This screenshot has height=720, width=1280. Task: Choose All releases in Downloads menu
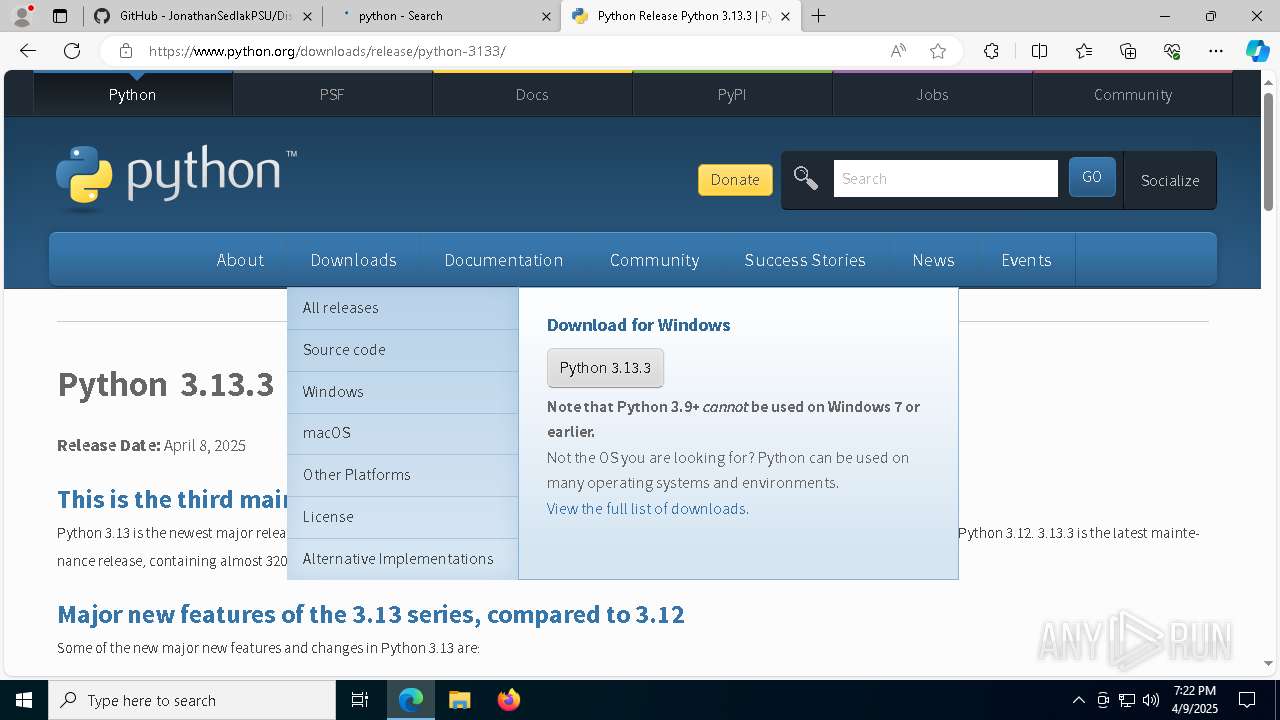click(x=402, y=308)
